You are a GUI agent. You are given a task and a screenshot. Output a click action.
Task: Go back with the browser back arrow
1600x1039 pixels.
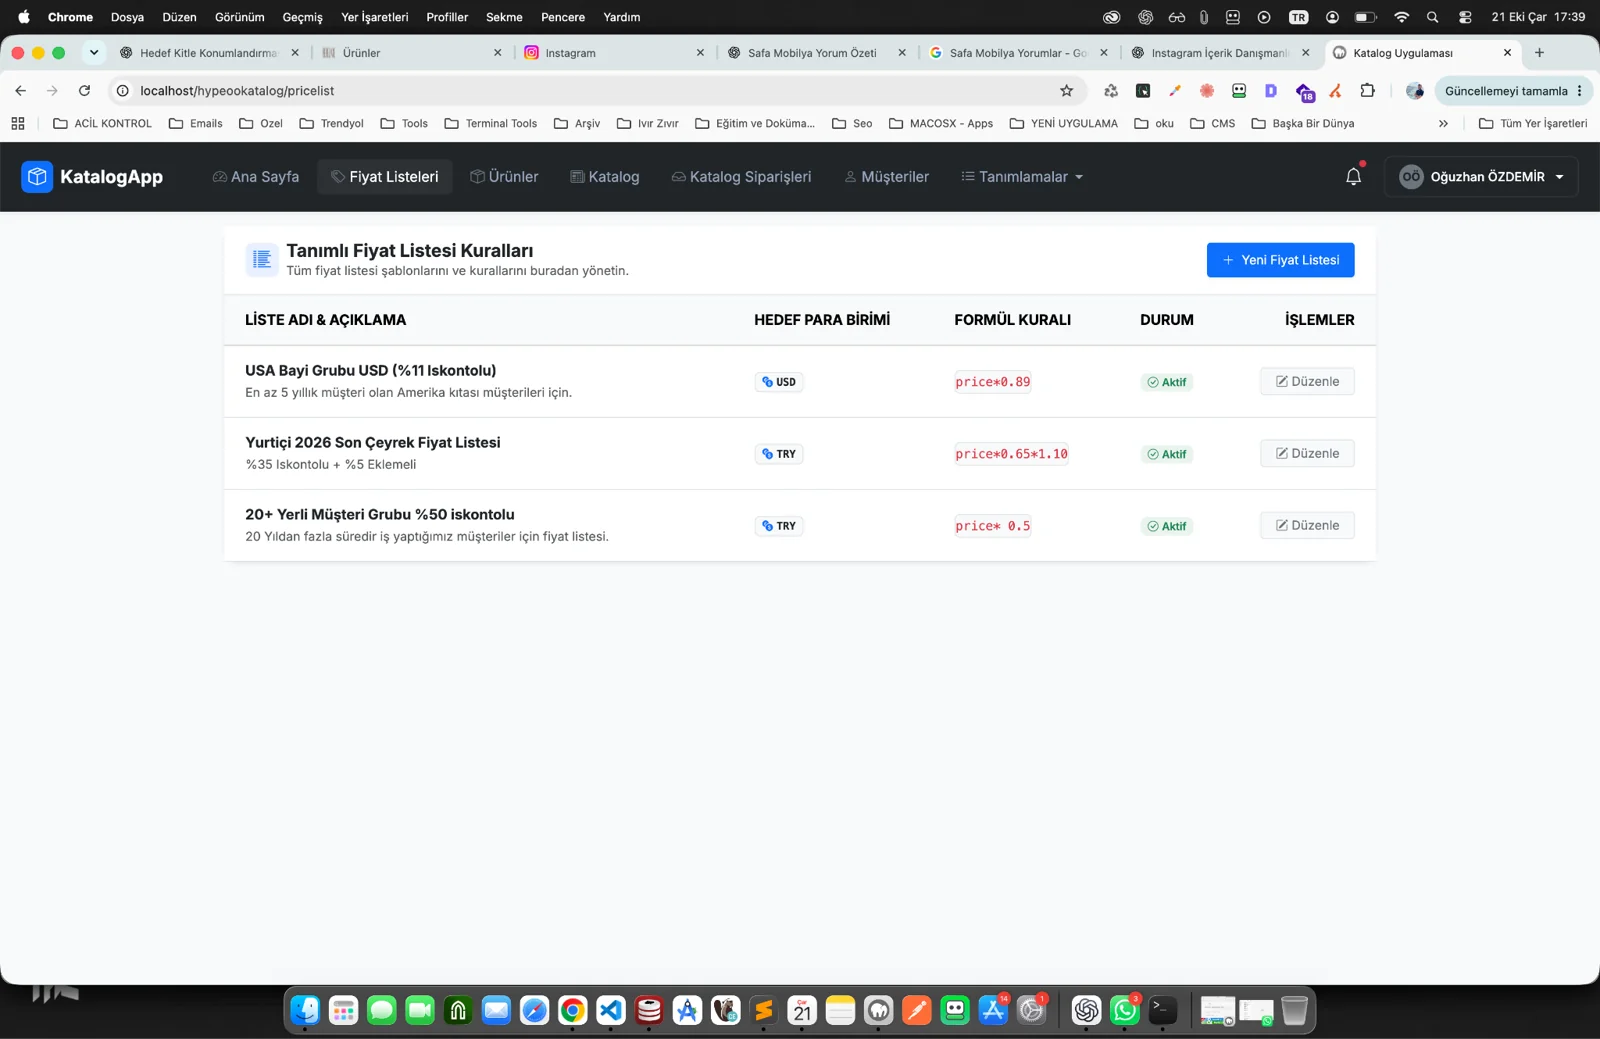[21, 91]
